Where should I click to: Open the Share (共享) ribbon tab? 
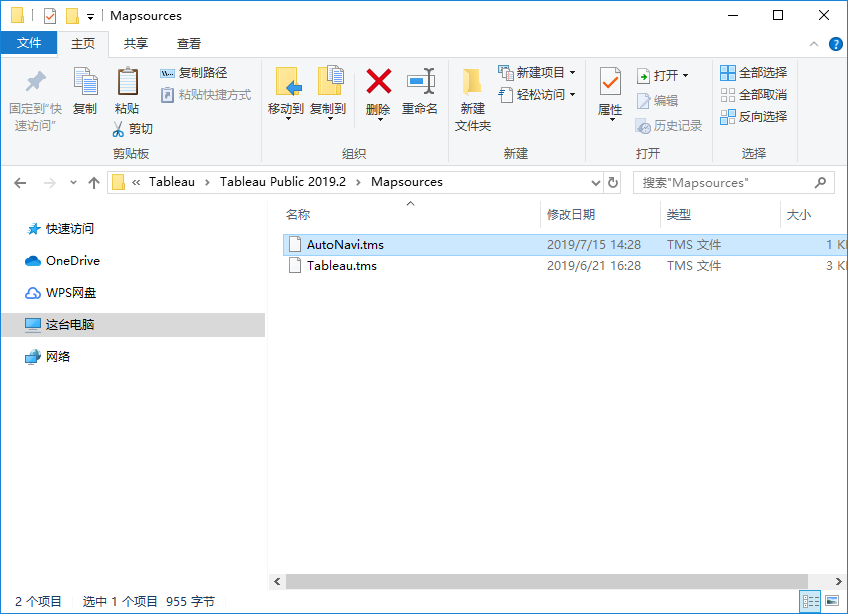tap(136, 43)
